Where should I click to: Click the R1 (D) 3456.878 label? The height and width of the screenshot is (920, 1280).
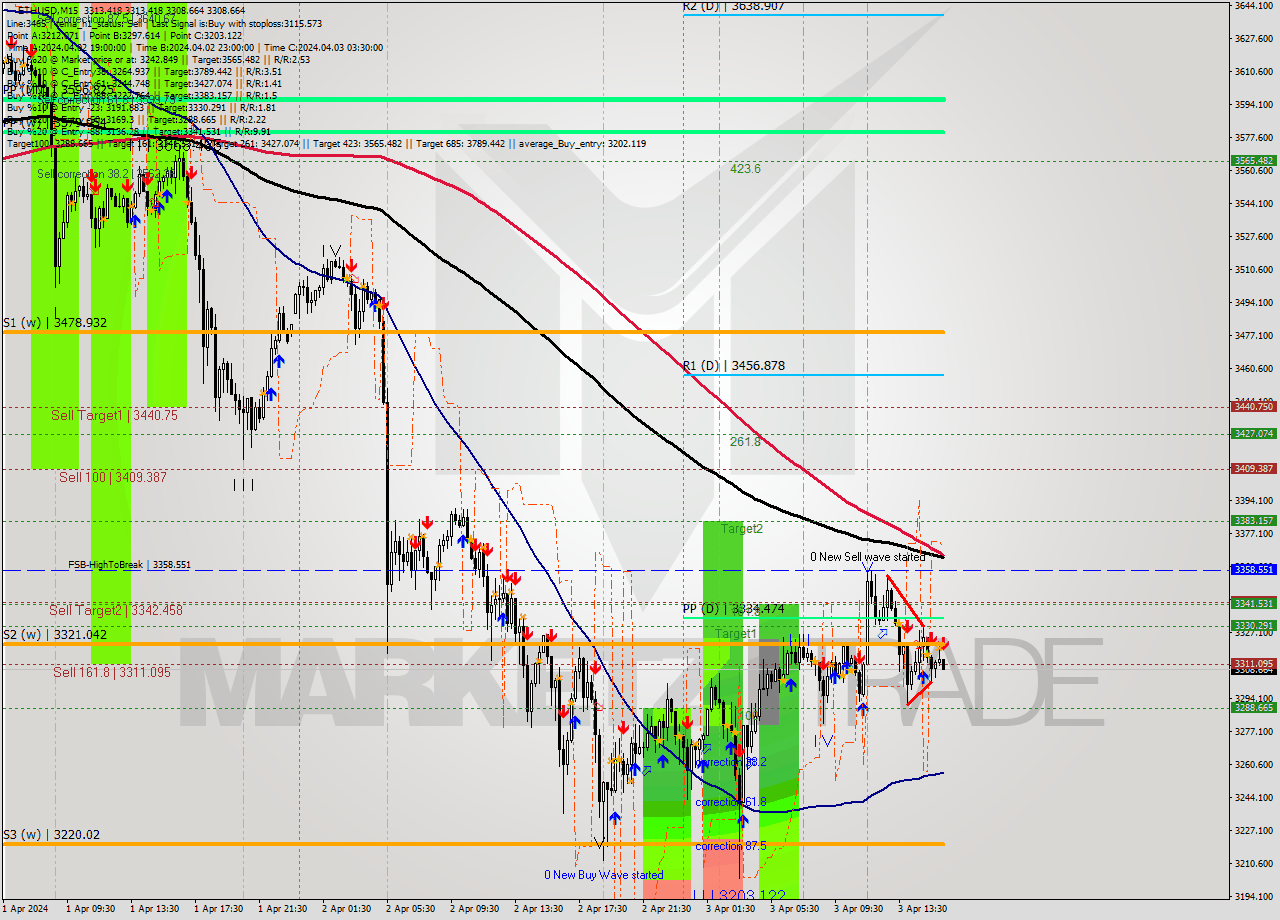pos(733,366)
